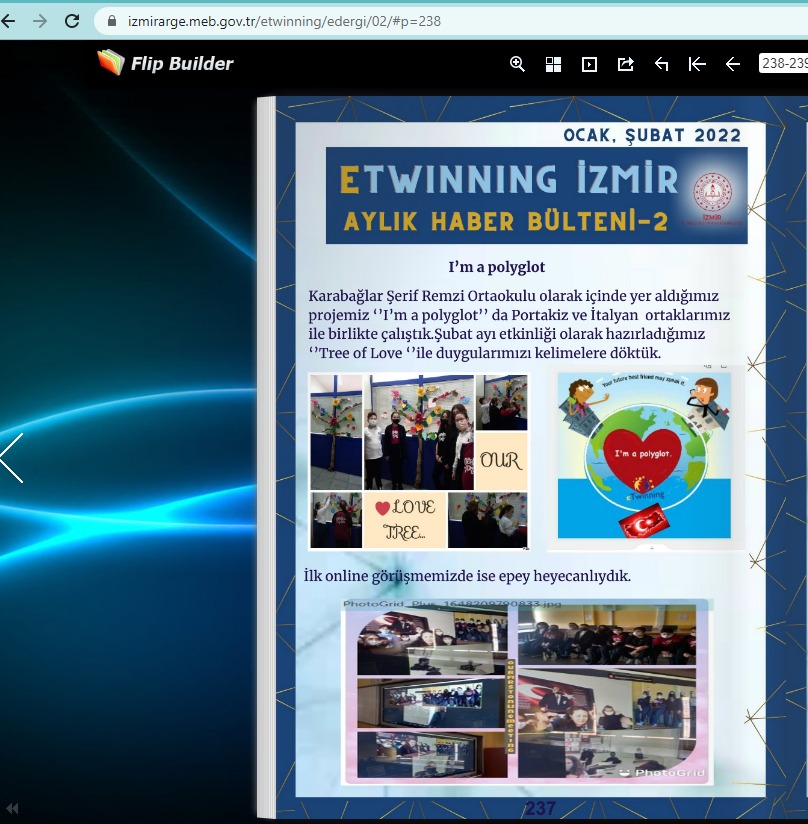Start auto flip playback
The height and width of the screenshot is (824, 808).
589,64
